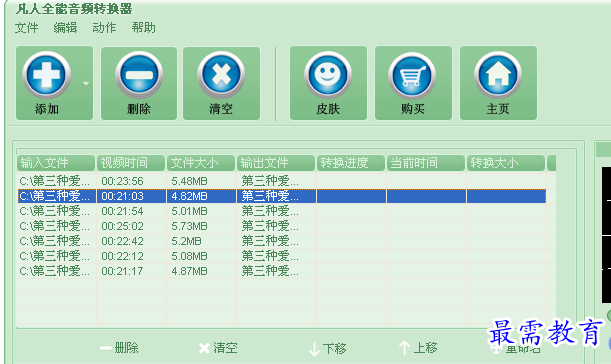Click the bottom 清空 button
The height and width of the screenshot is (364, 611).
pos(218,348)
